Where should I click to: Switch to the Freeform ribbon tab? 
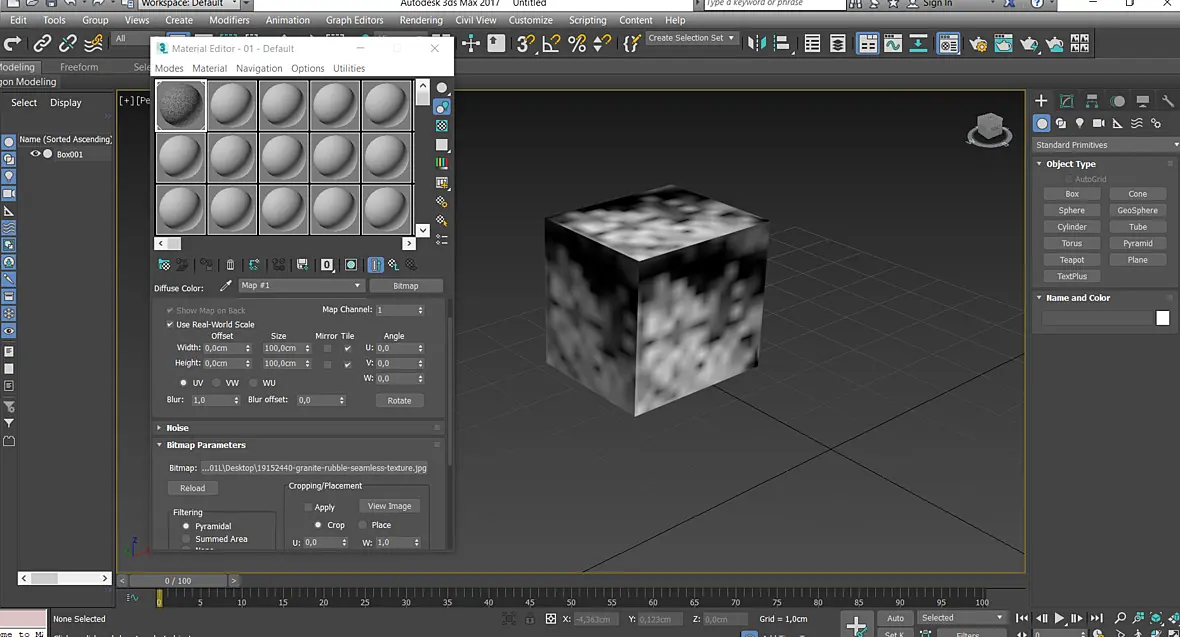79,67
